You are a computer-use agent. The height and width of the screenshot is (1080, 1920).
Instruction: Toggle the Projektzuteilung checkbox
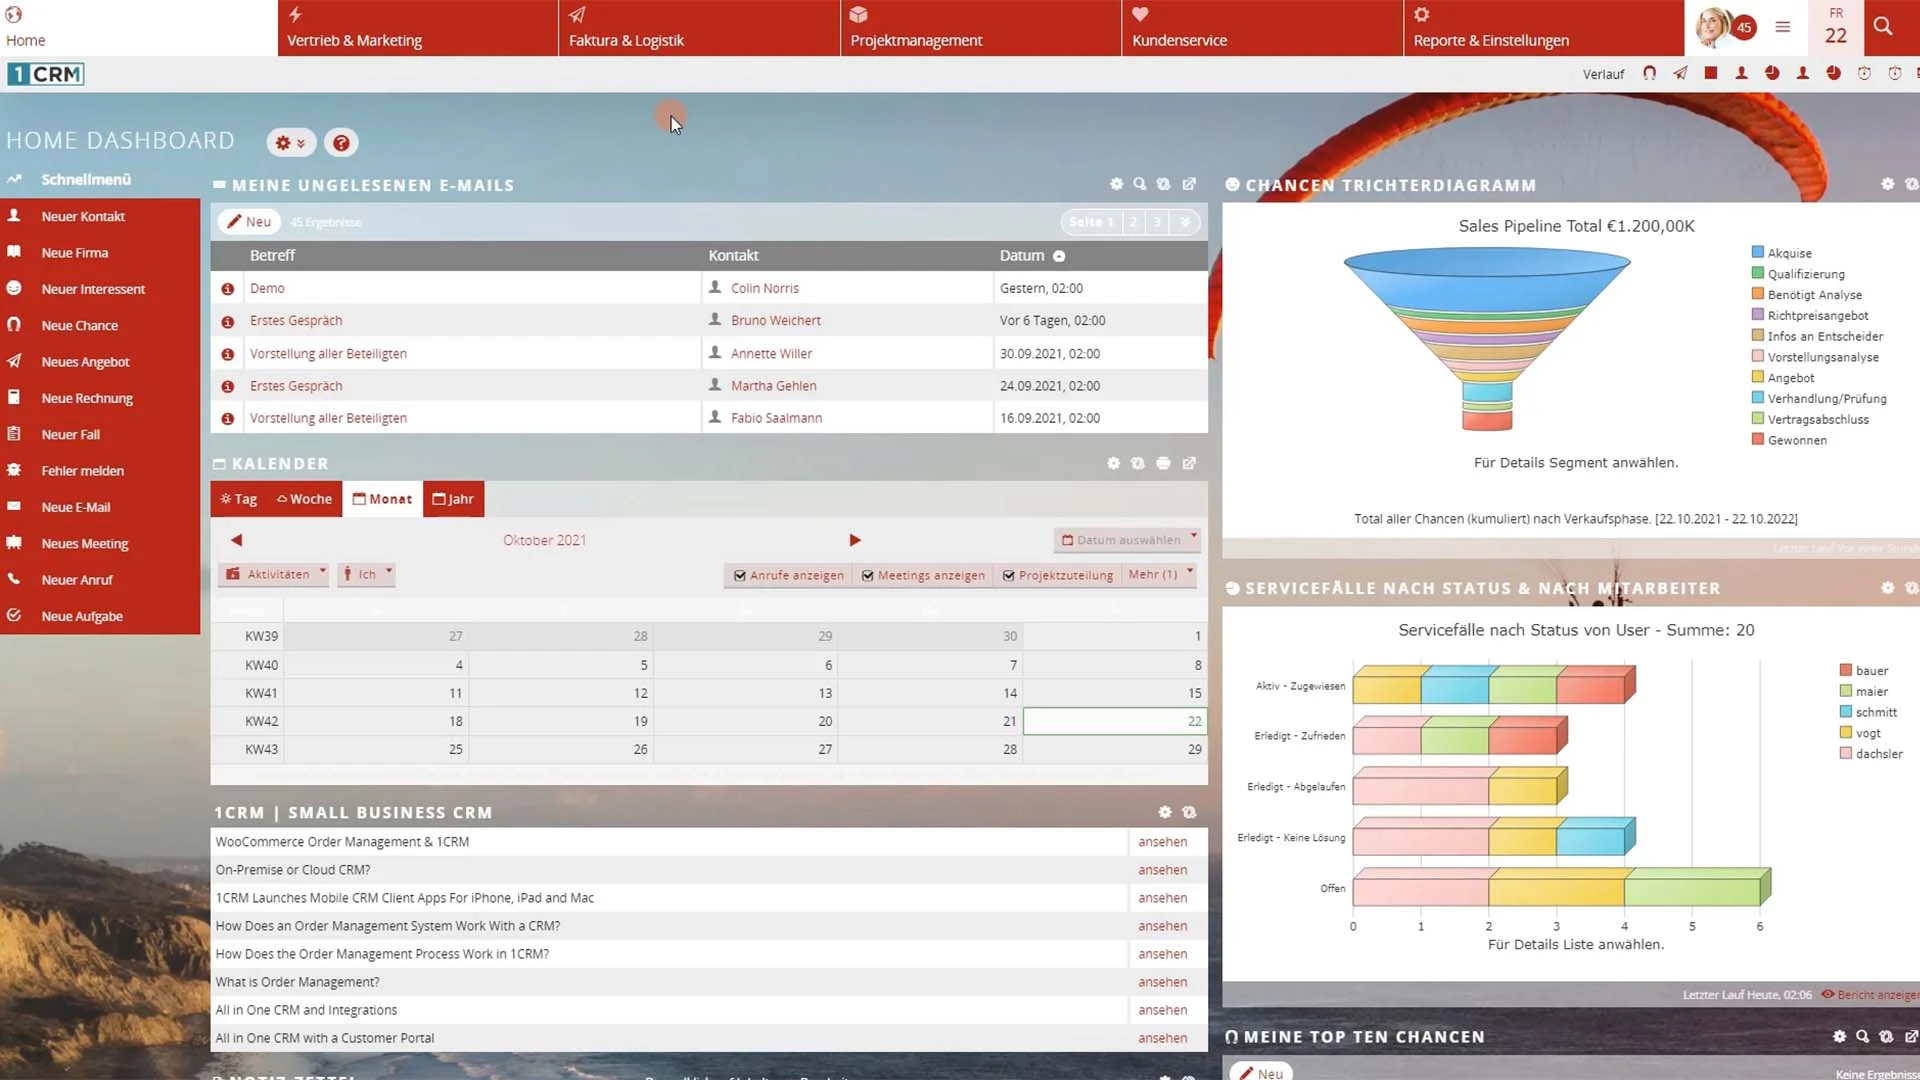[x=1009, y=576]
